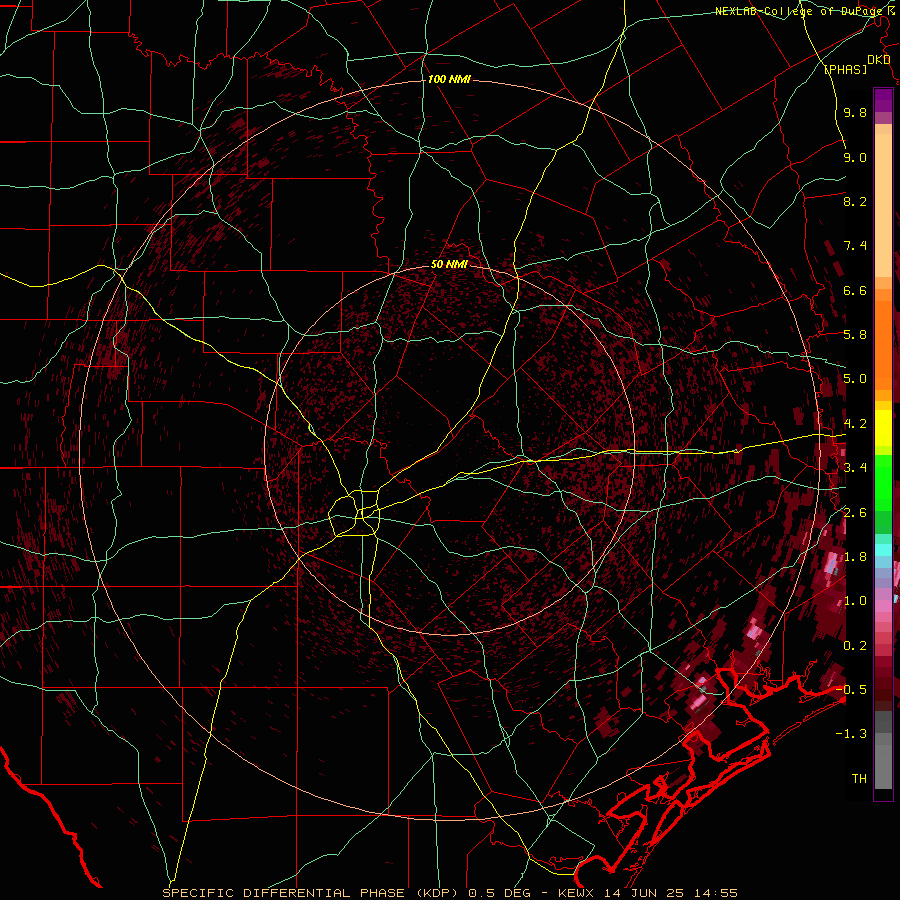Viewport: 900px width, 900px height.
Task: Click the DKD label above color scale
Action: pyautogui.click(x=878, y=60)
